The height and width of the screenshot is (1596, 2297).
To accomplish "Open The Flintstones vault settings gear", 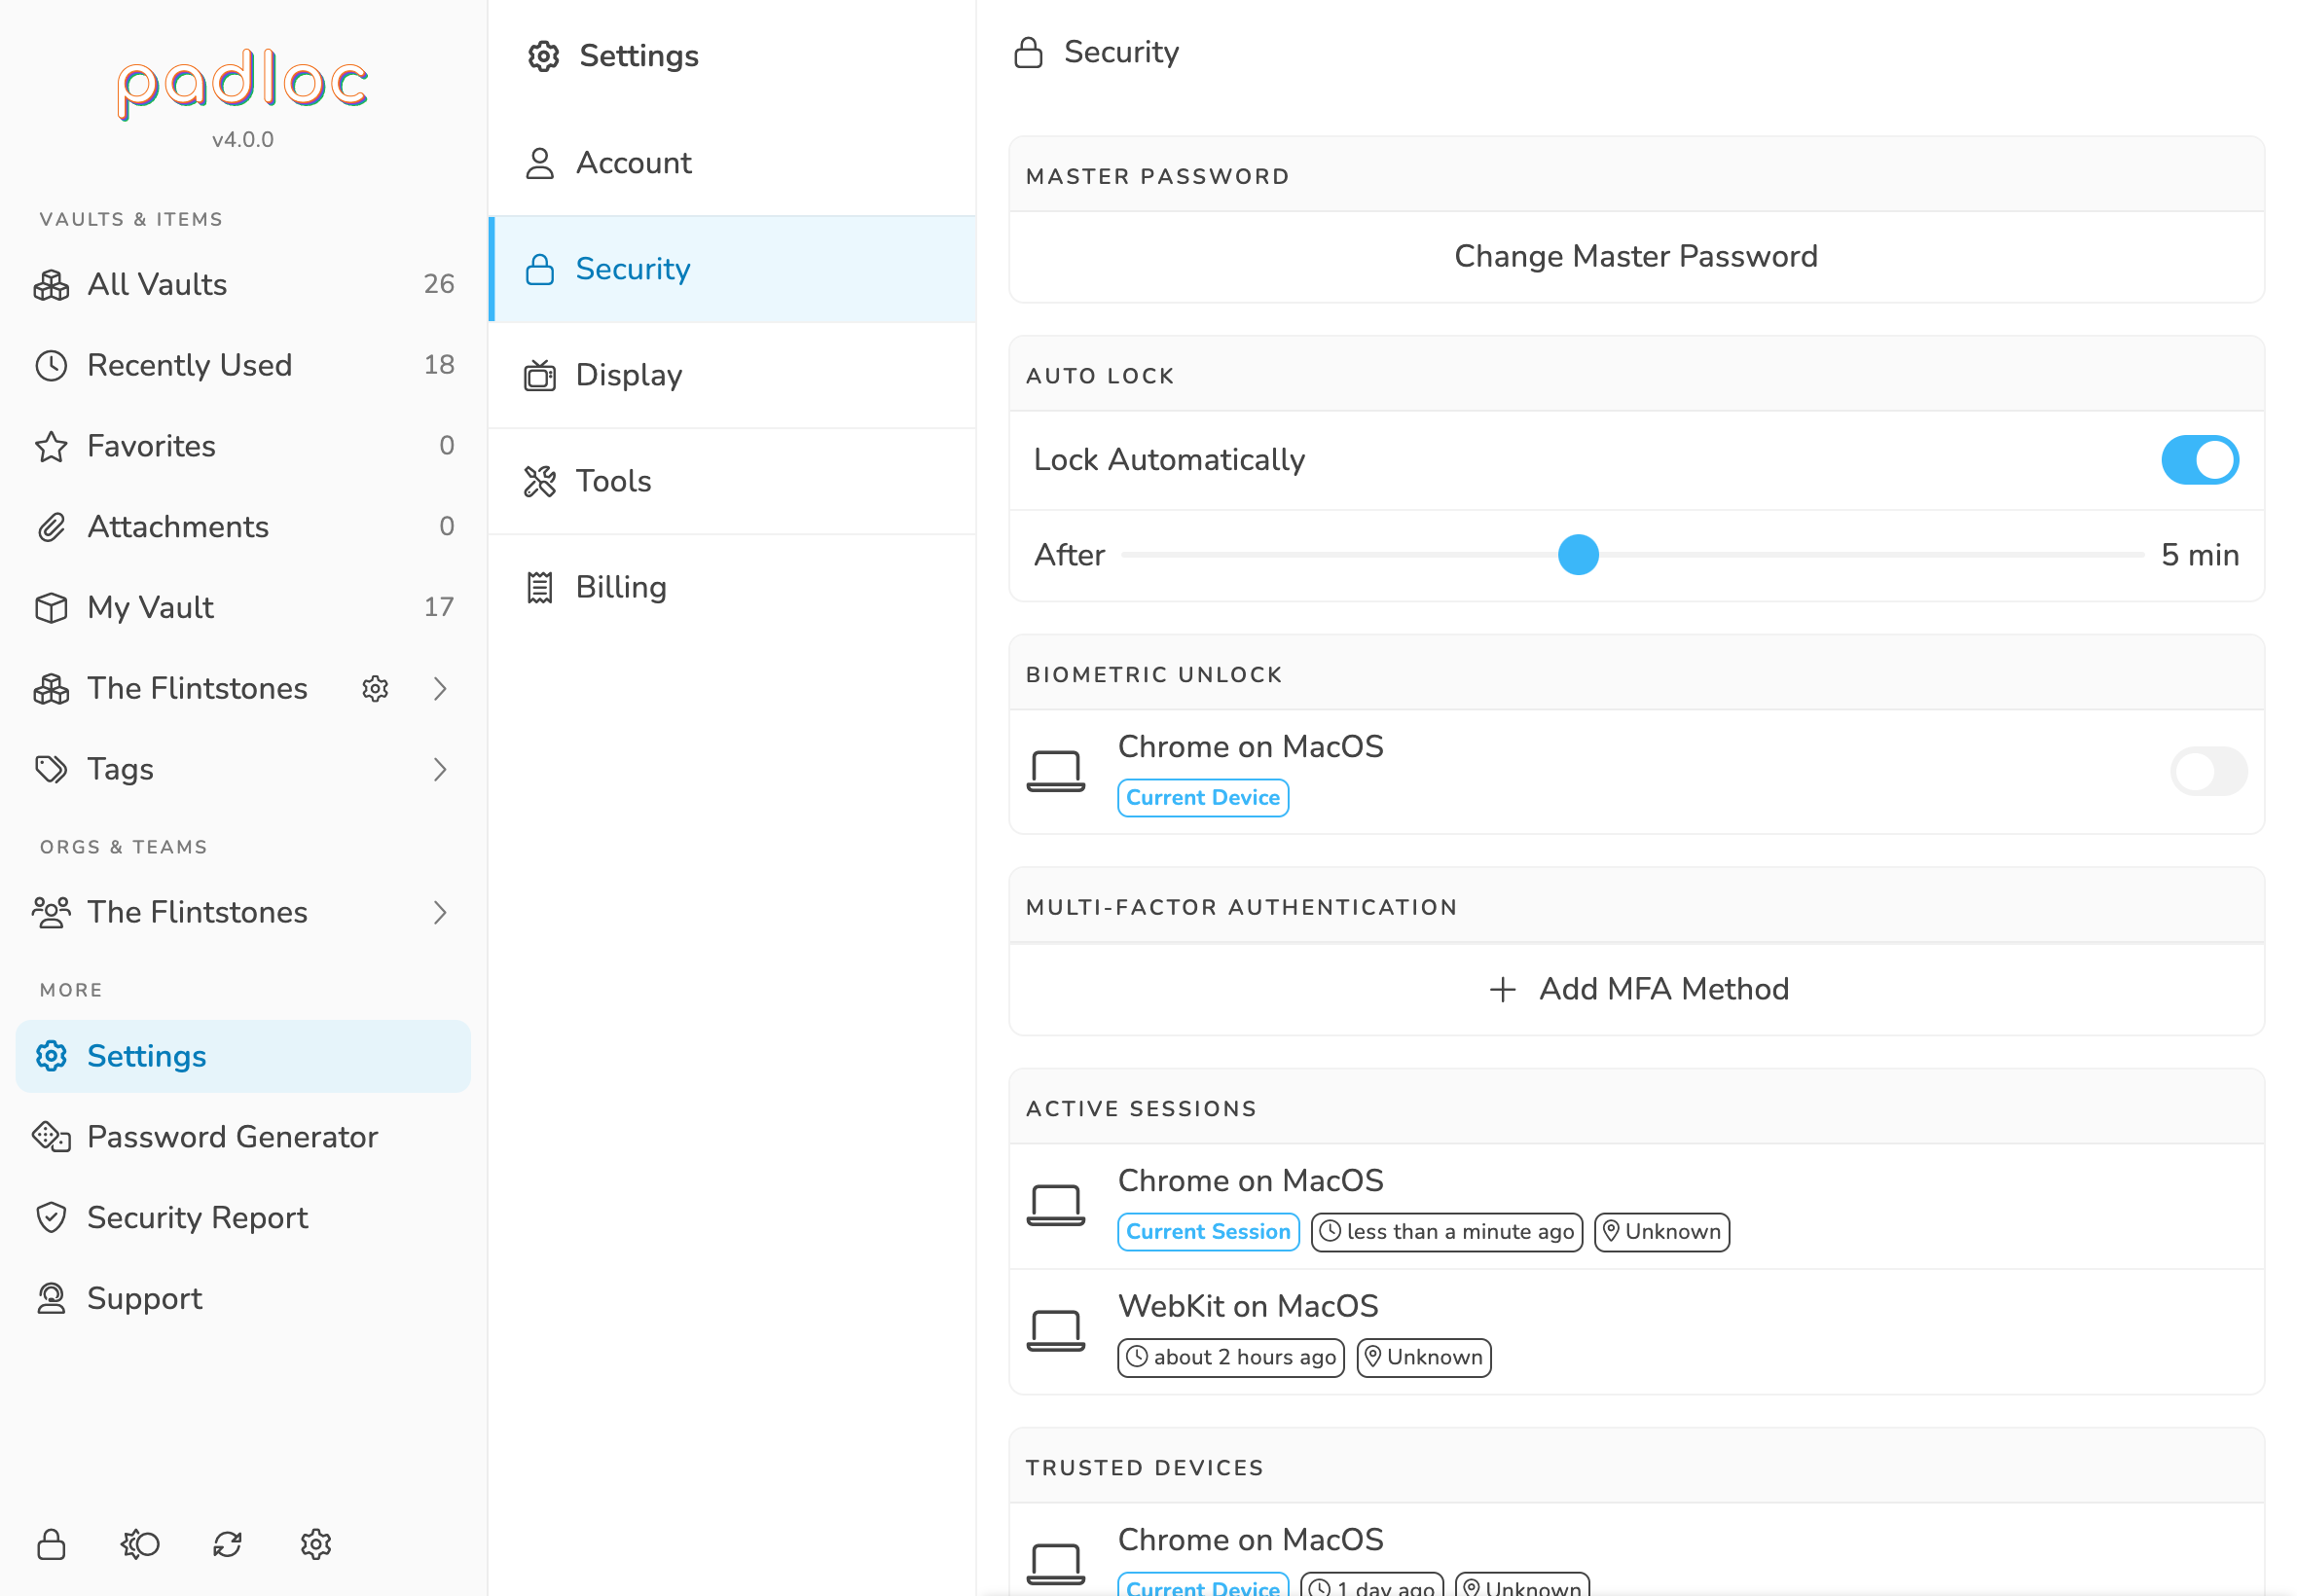I will point(375,688).
